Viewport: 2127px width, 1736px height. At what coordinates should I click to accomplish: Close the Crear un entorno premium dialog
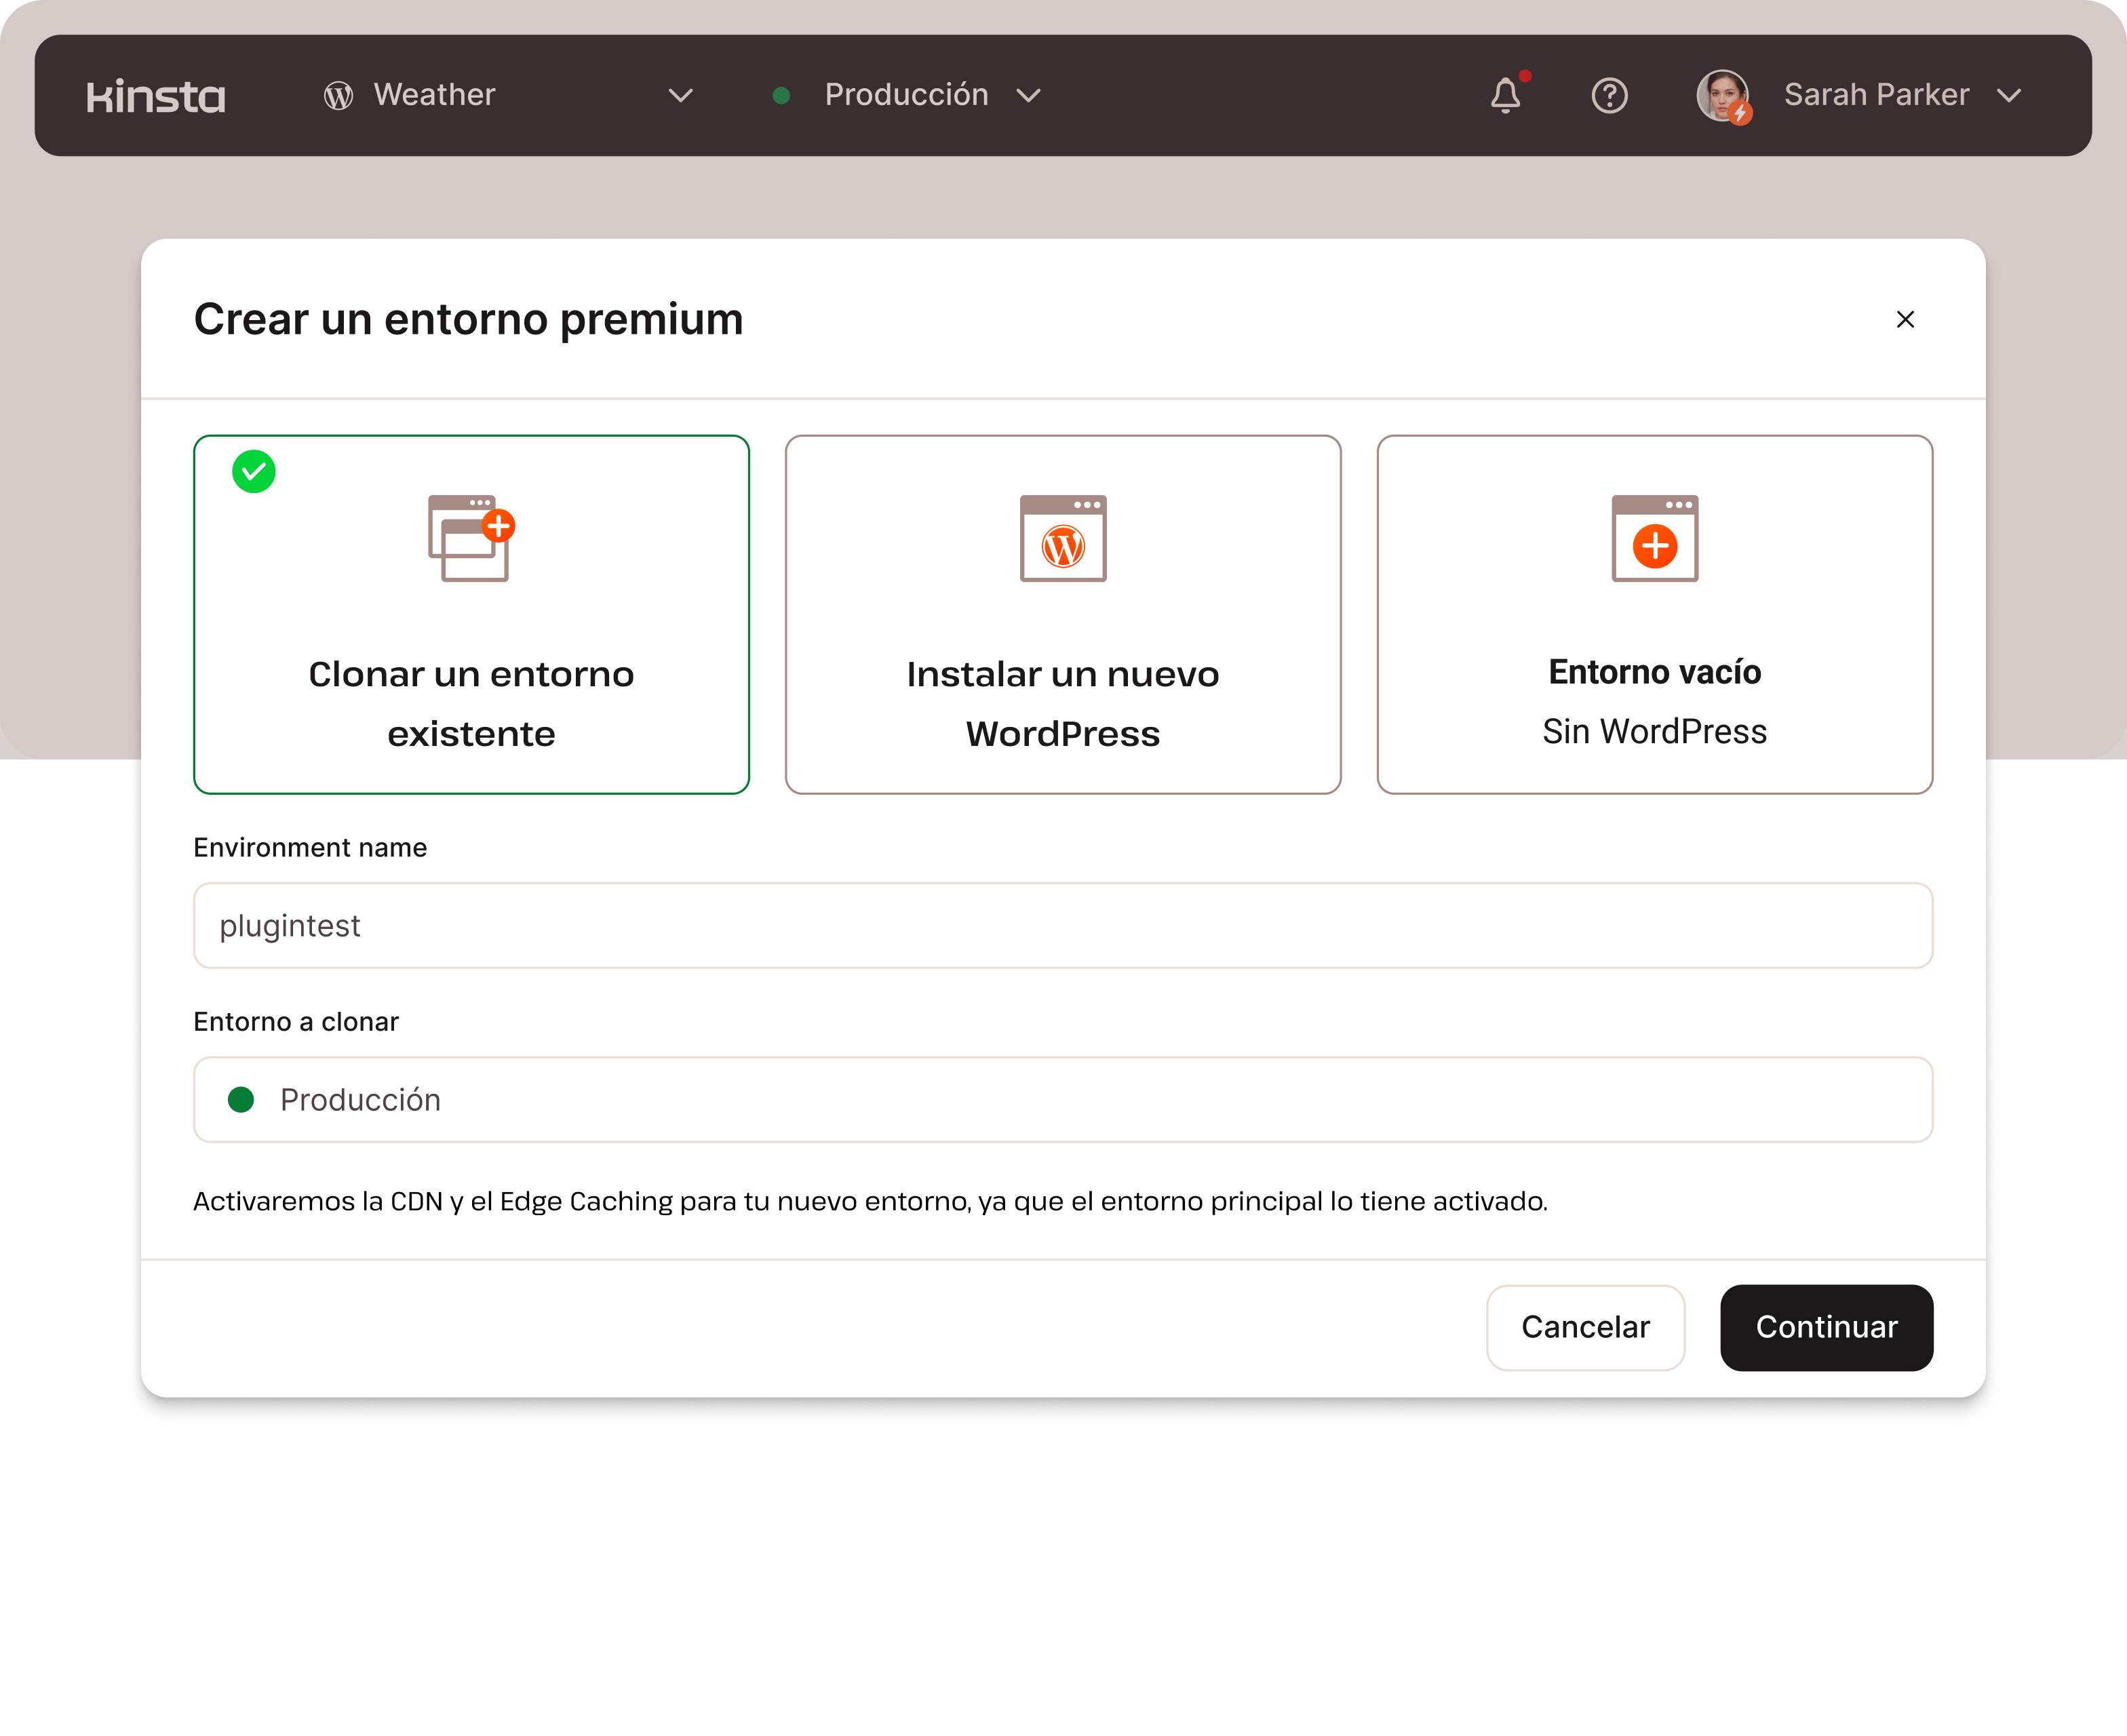[x=1905, y=319]
